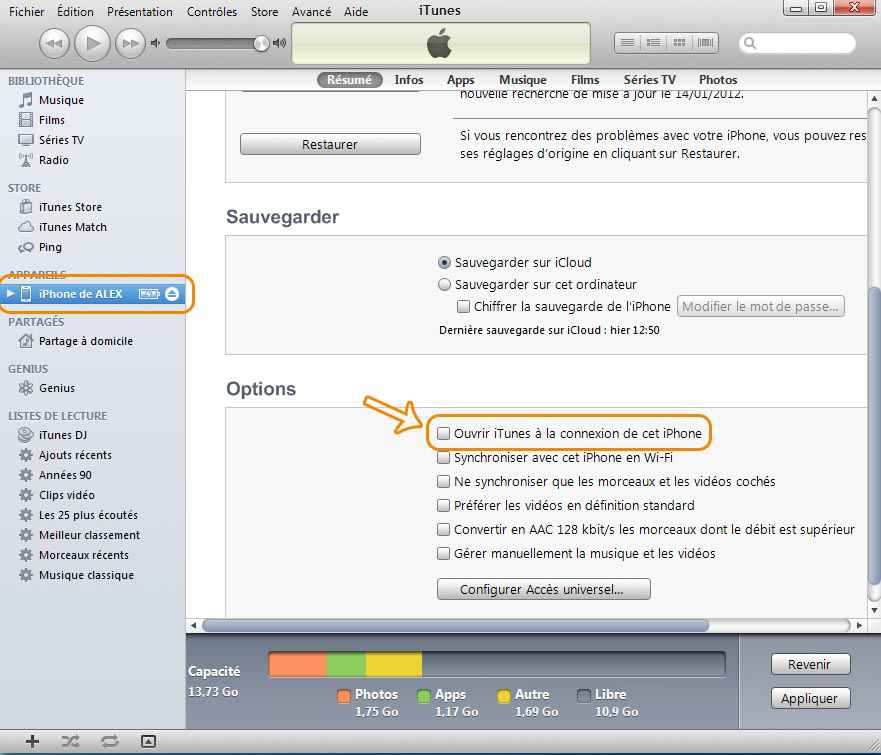Click iPhone battery status icon
The image size is (881, 755).
[149, 294]
